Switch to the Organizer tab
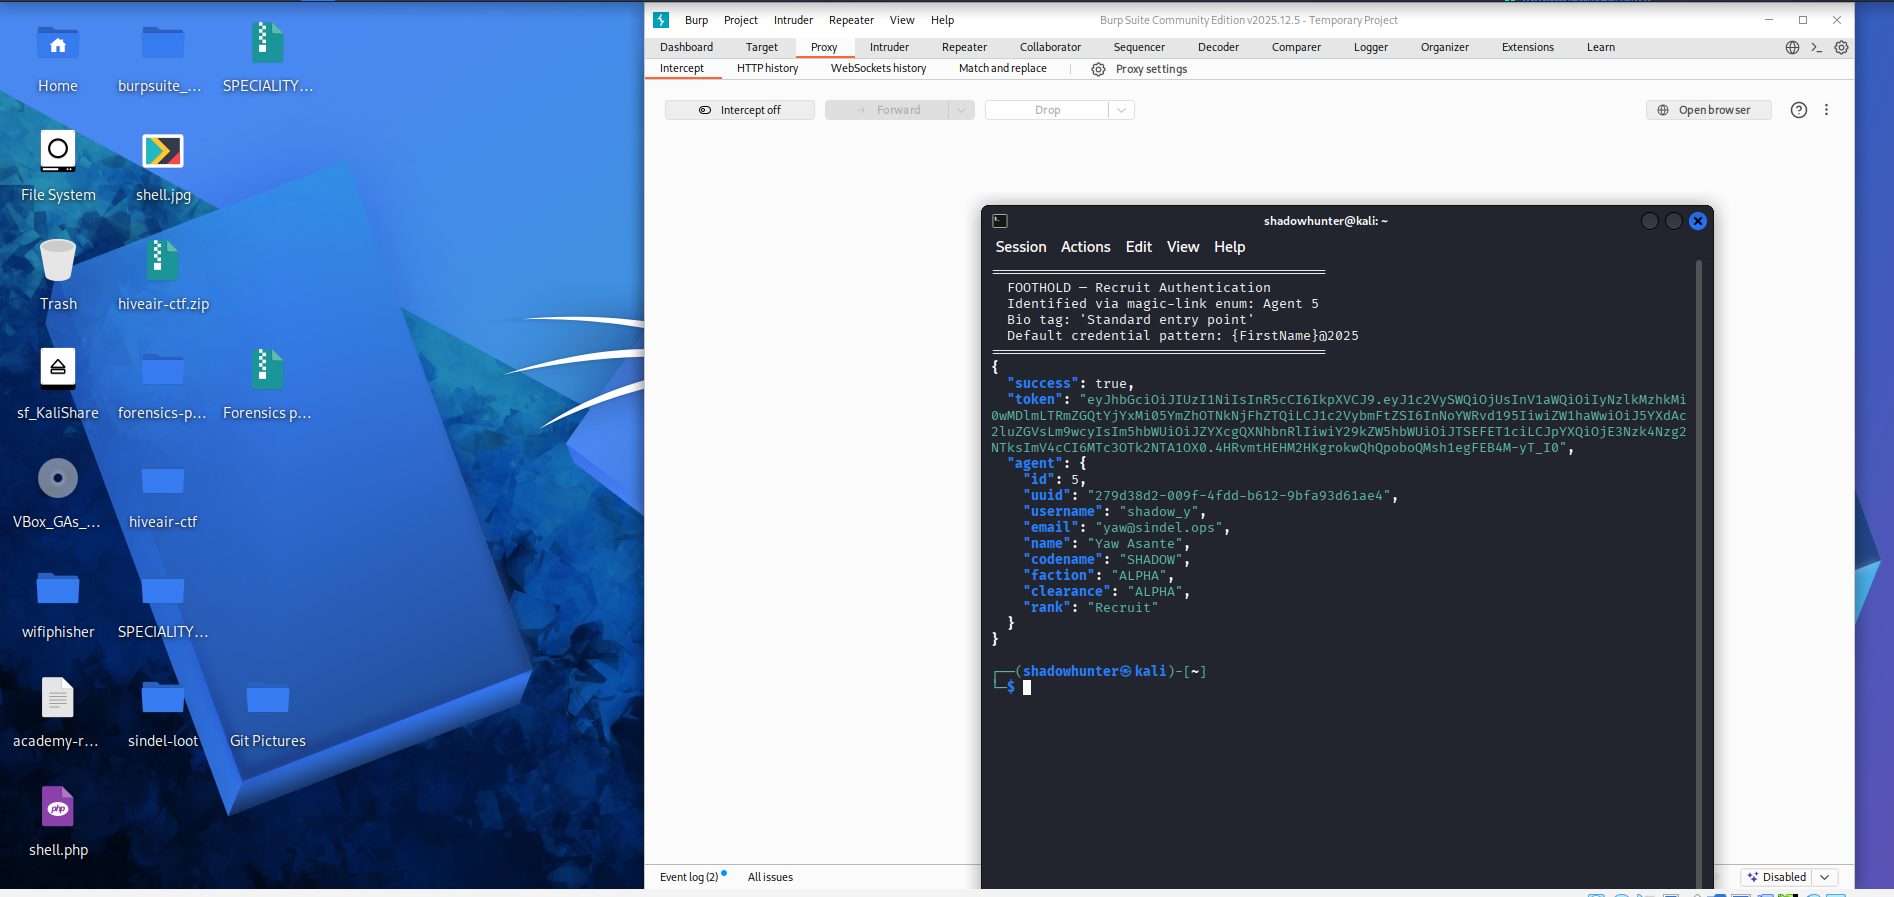 click(x=1445, y=47)
